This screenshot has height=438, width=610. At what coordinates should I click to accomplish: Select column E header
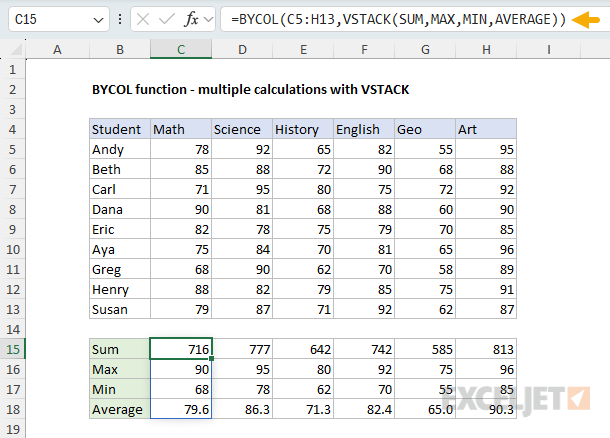303,49
